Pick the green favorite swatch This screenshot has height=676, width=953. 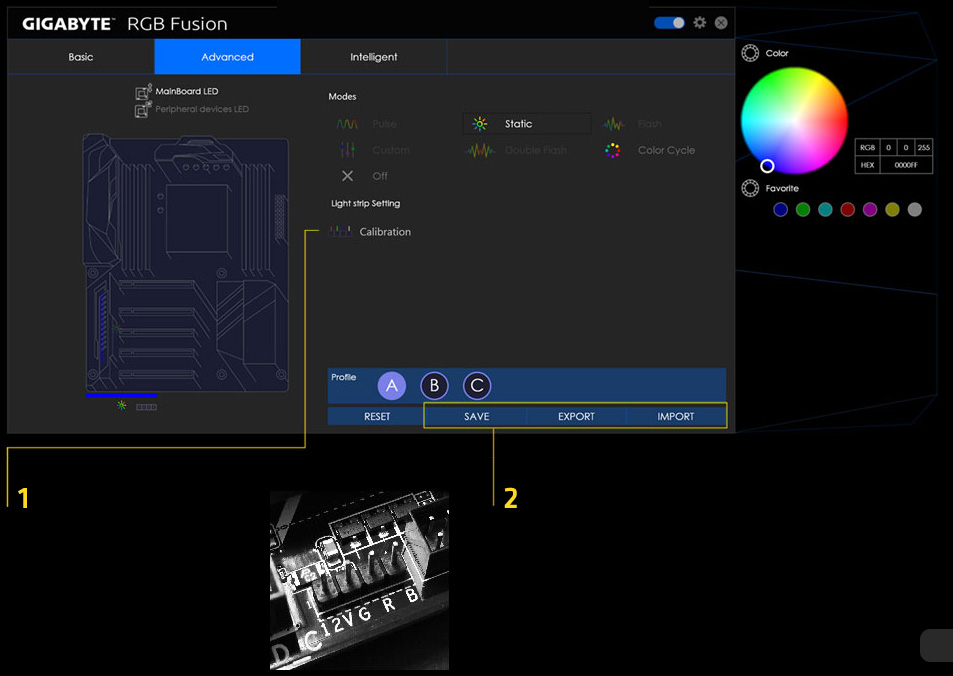pos(803,210)
